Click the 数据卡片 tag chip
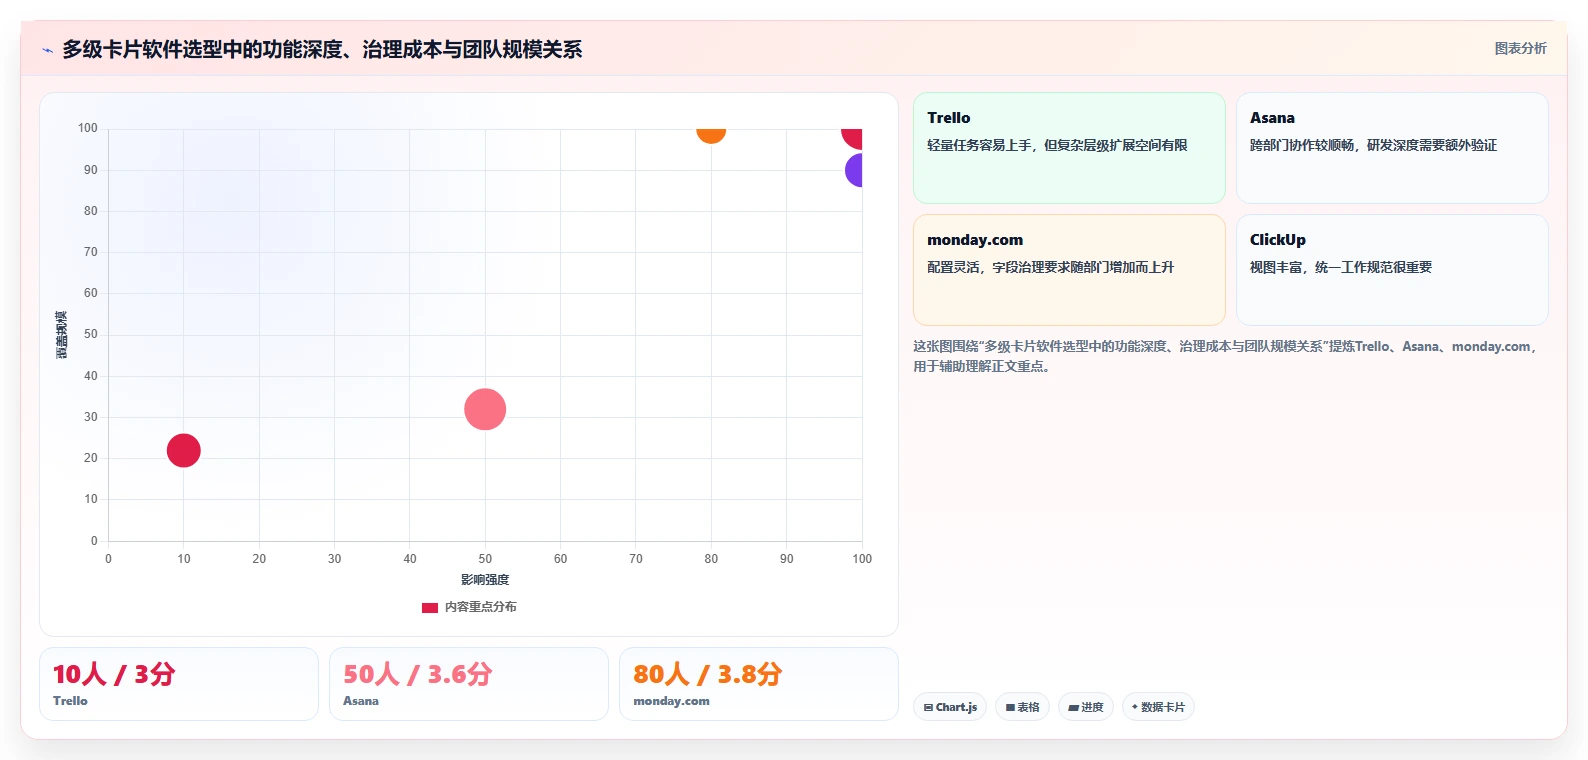Image resolution: width=1588 pixels, height=760 pixels. 1158,707
